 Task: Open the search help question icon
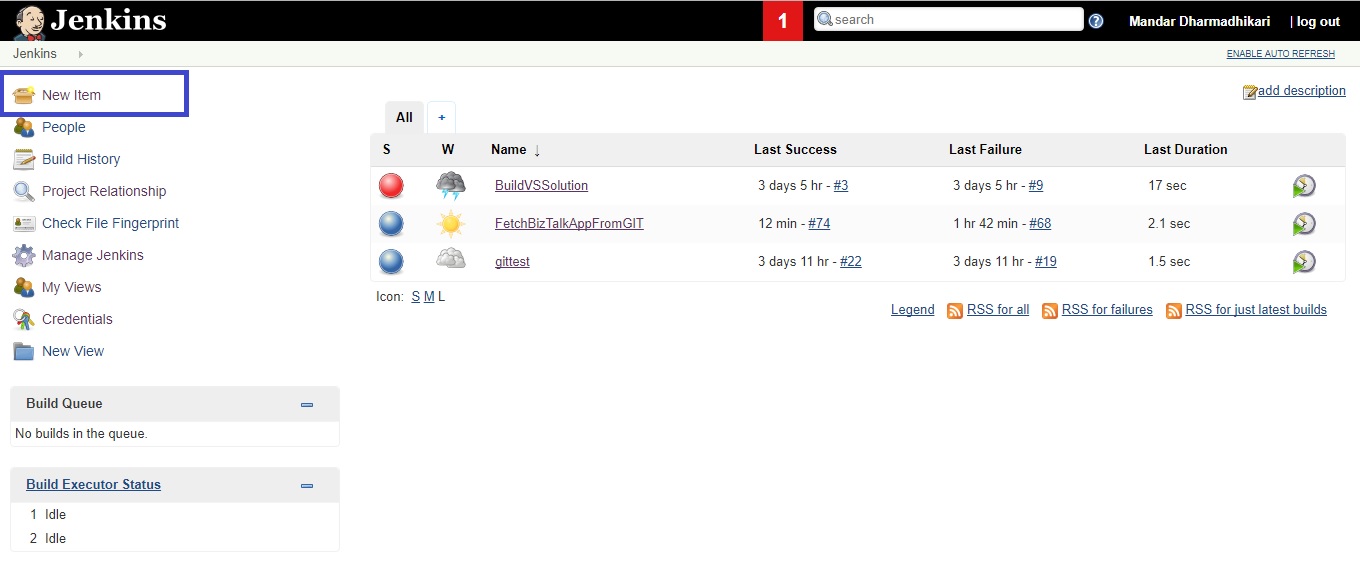pyautogui.click(x=1096, y=21)
